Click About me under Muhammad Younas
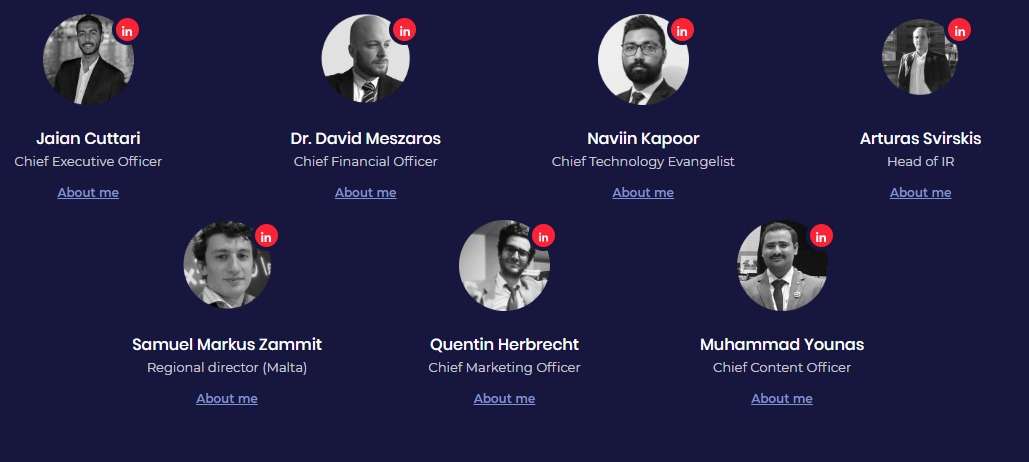The width and height of the screenshot is (1029, 462). click(x=782, y=398)
